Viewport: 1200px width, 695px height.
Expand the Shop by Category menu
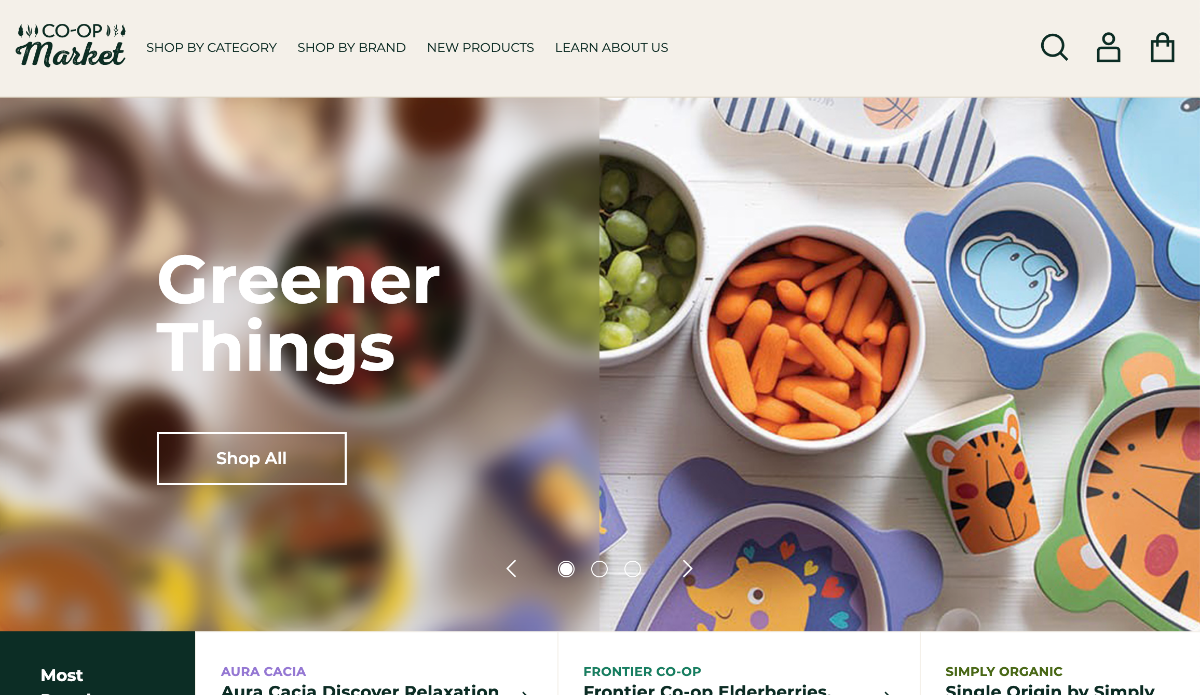pyautogui.click(x=211, y=47)
